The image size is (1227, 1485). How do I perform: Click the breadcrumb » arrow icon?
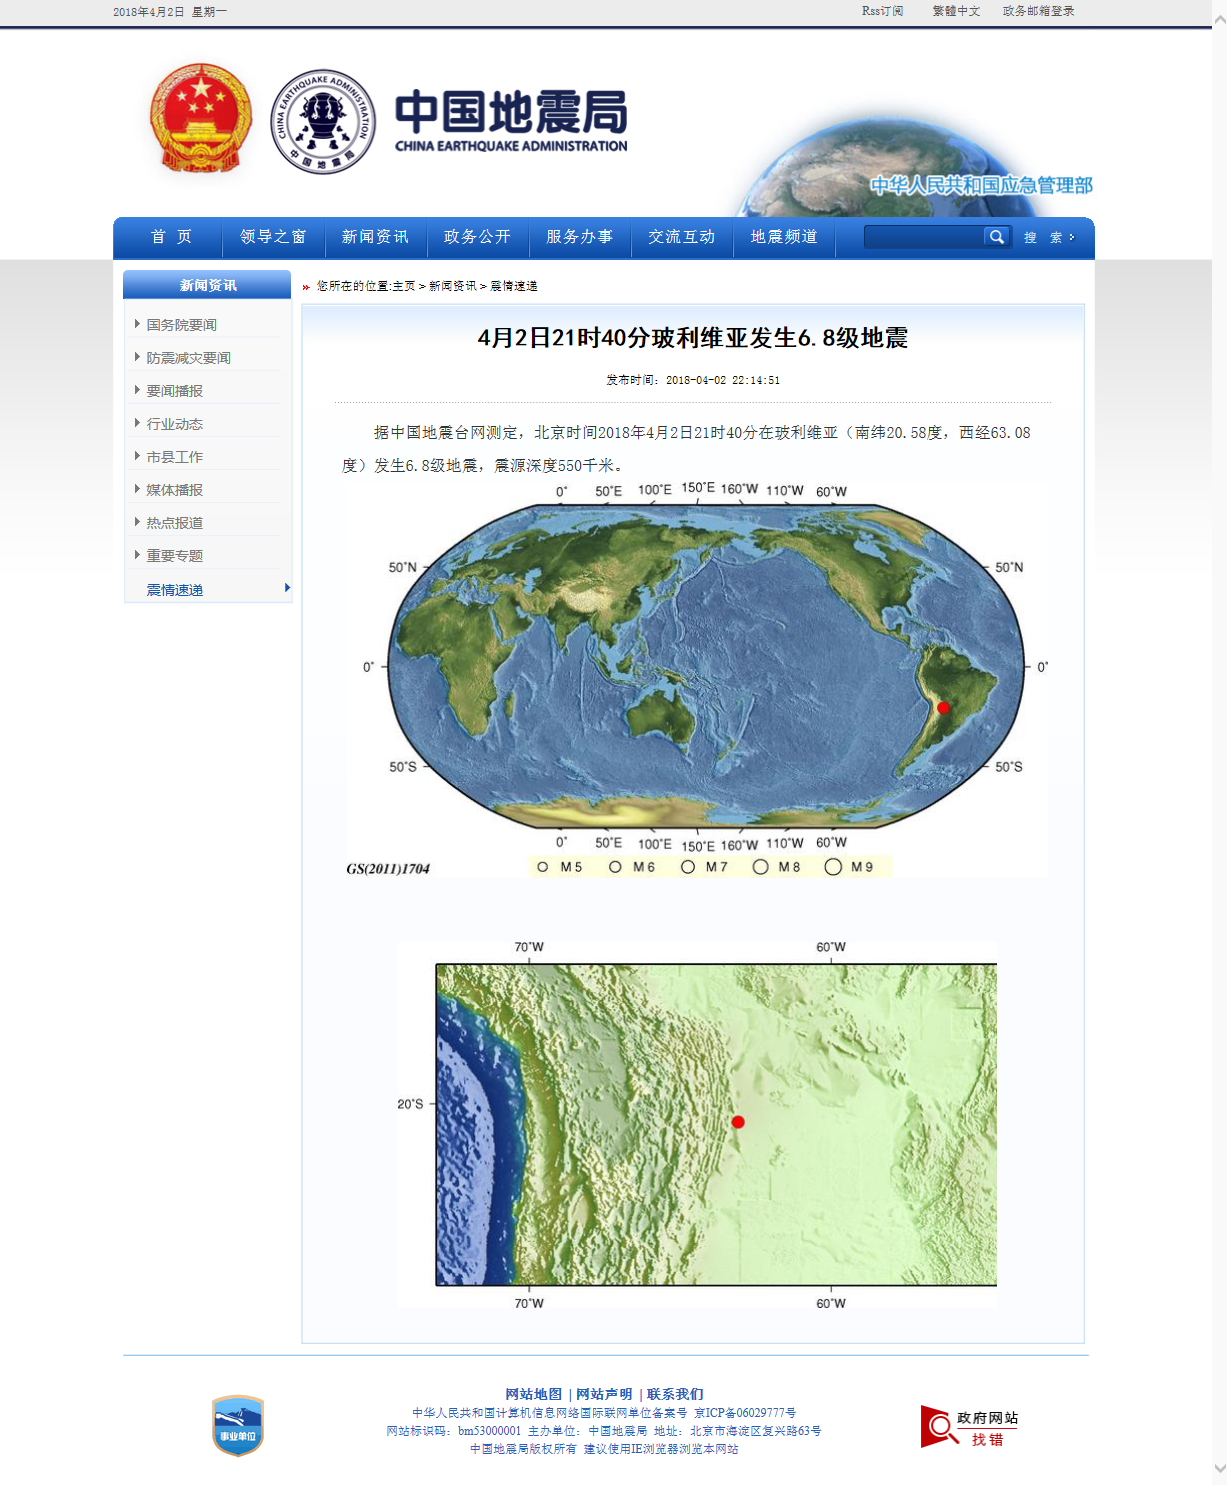306,287
